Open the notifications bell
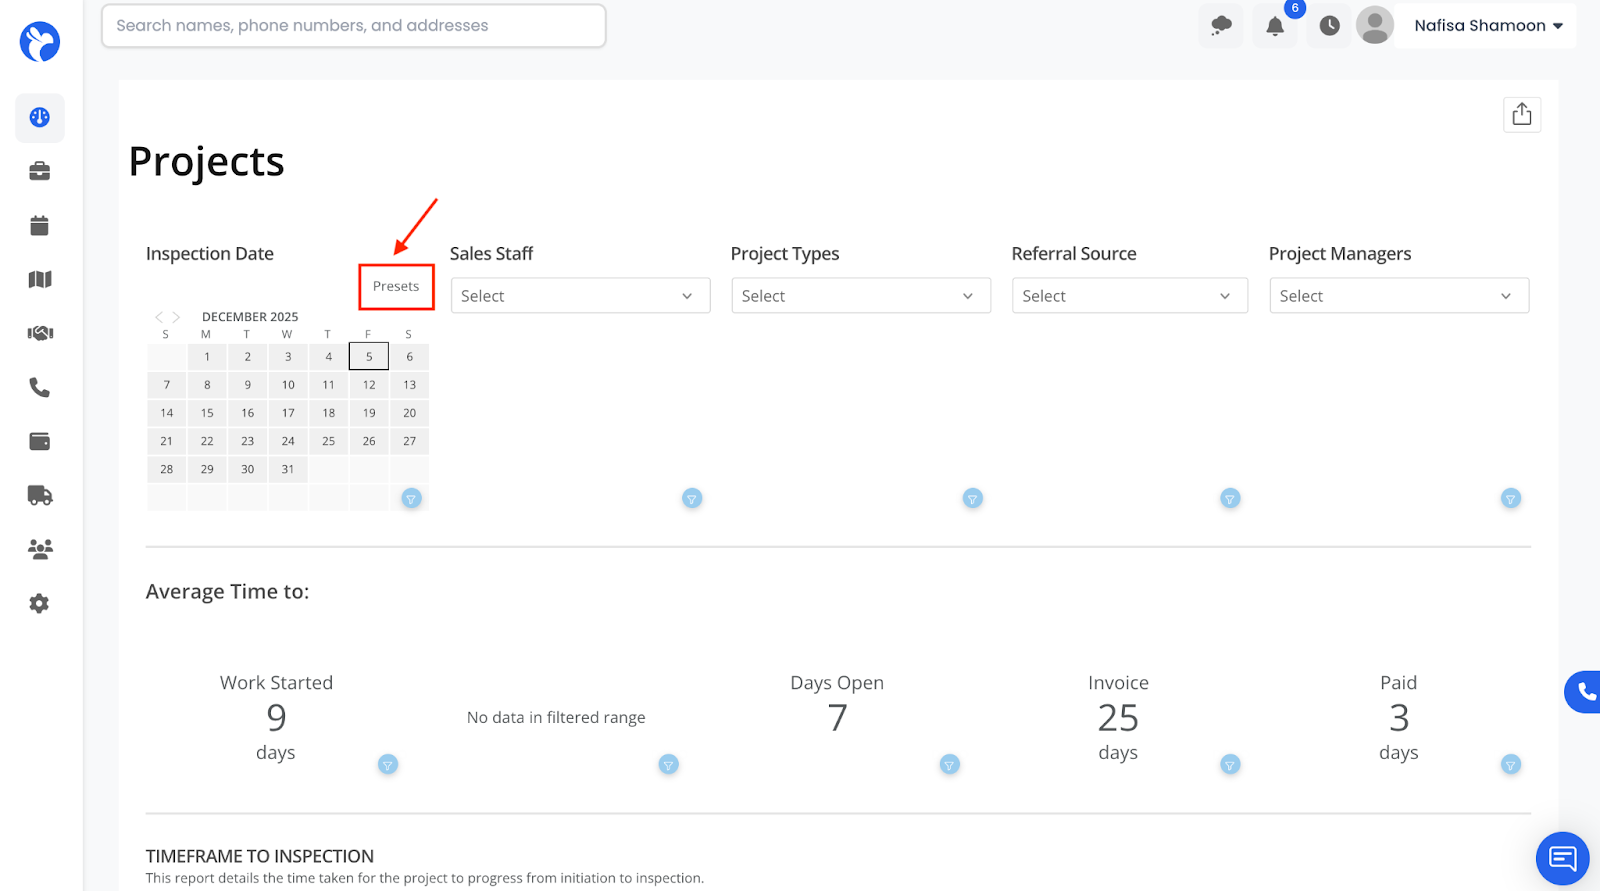The width and height of the screenshot is (1600, 891). [1275, 26]
